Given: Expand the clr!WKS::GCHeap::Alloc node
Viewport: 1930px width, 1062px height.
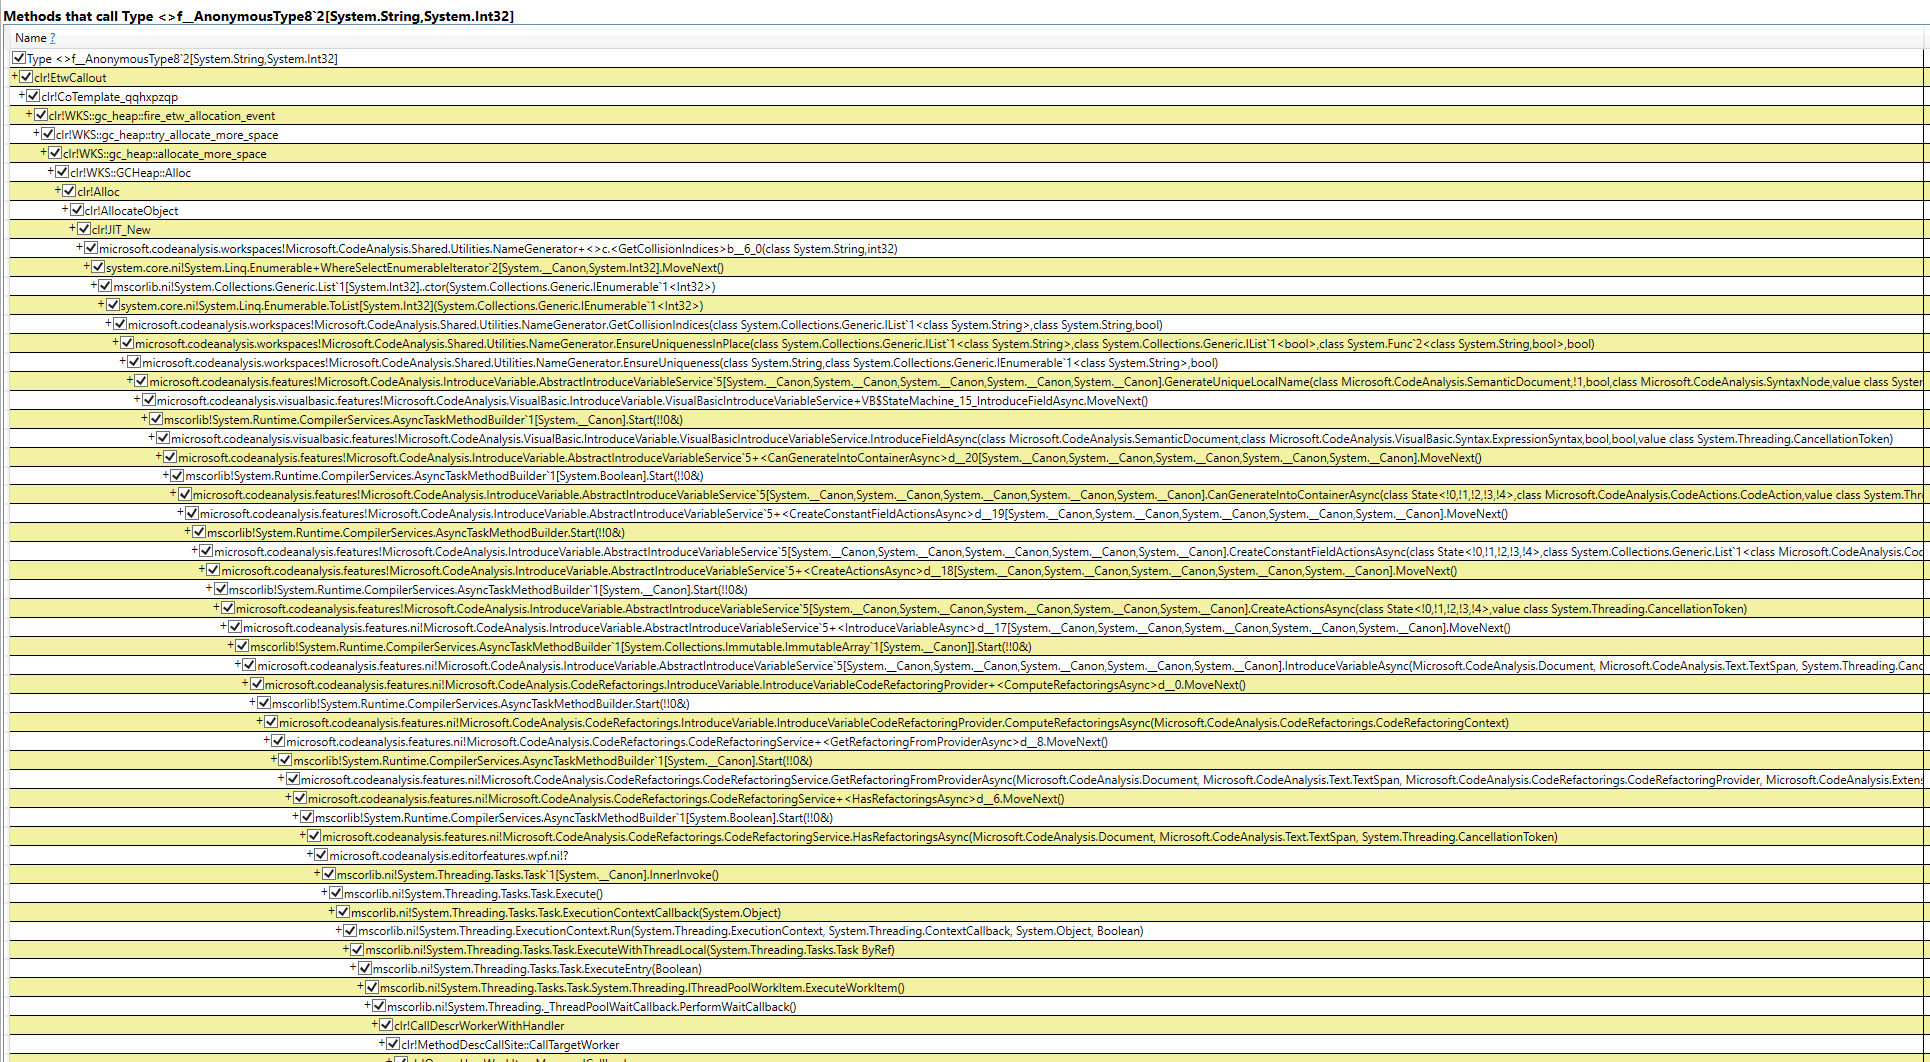Looking at the screenshot, I should (49, 171).
